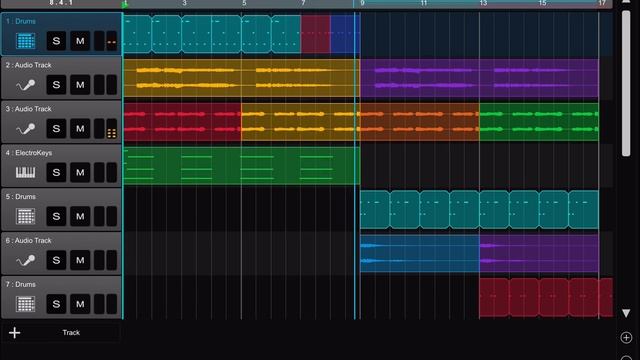Open the drum grid icon on track 5 Drums
This screenshot has height=360, width=640.
[x=25, y=216]
